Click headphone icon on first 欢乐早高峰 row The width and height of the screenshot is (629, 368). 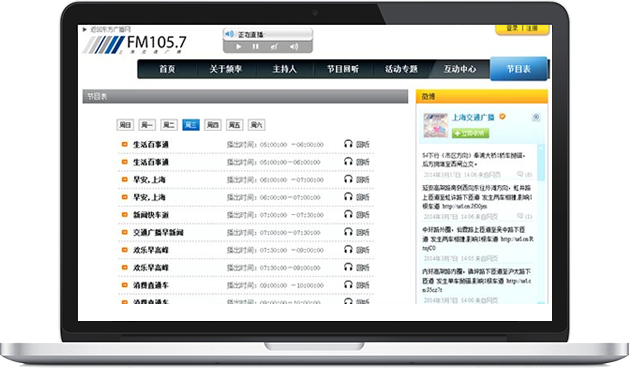click(x=348, y=250)
